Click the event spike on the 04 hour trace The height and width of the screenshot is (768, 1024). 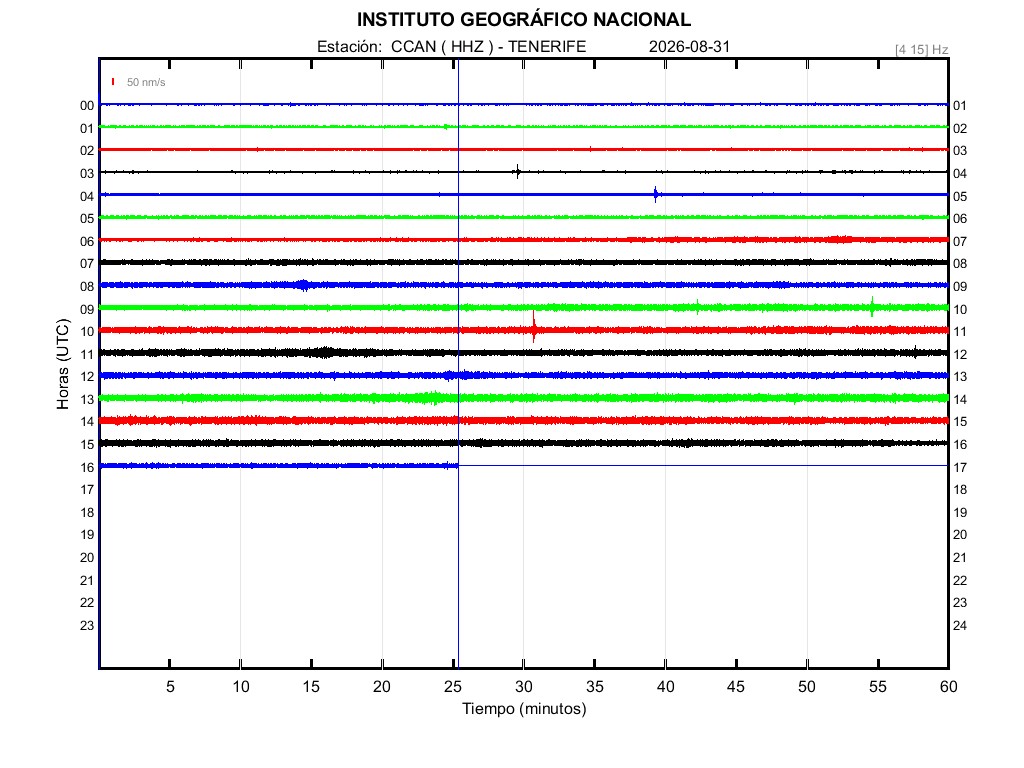pyautogui.click(x=656, y=195)
